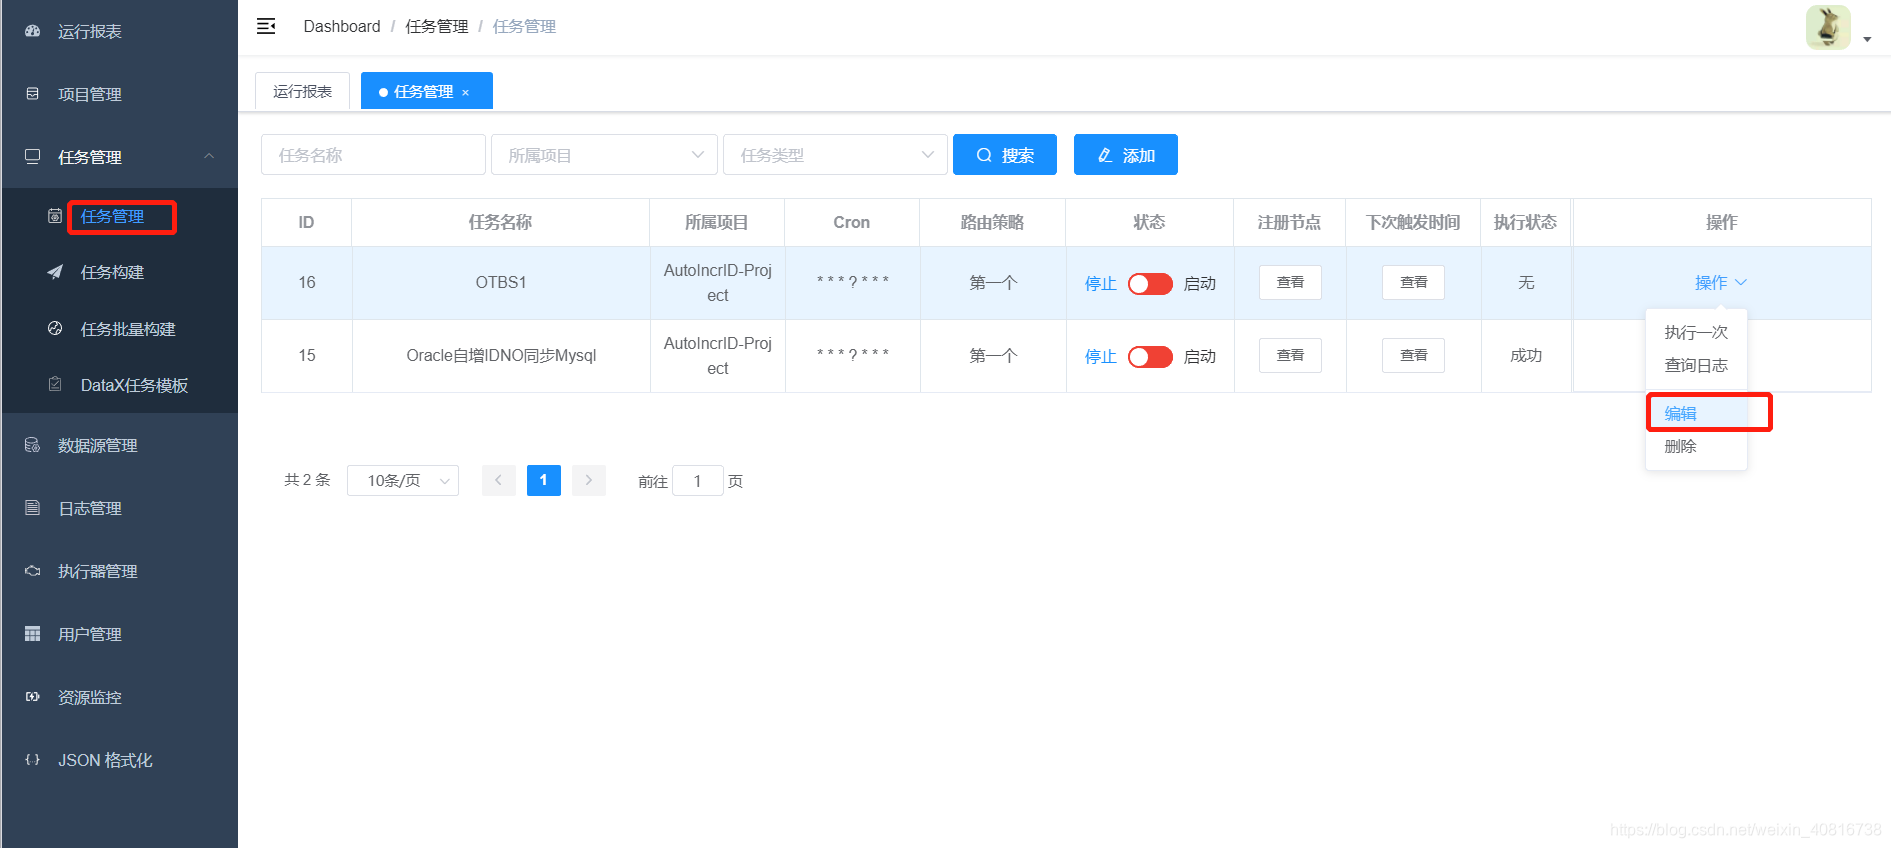Click 查看 under 注册节点 for task 15
Screen dimensions: 1891x848
click(x=1290, y=355)
